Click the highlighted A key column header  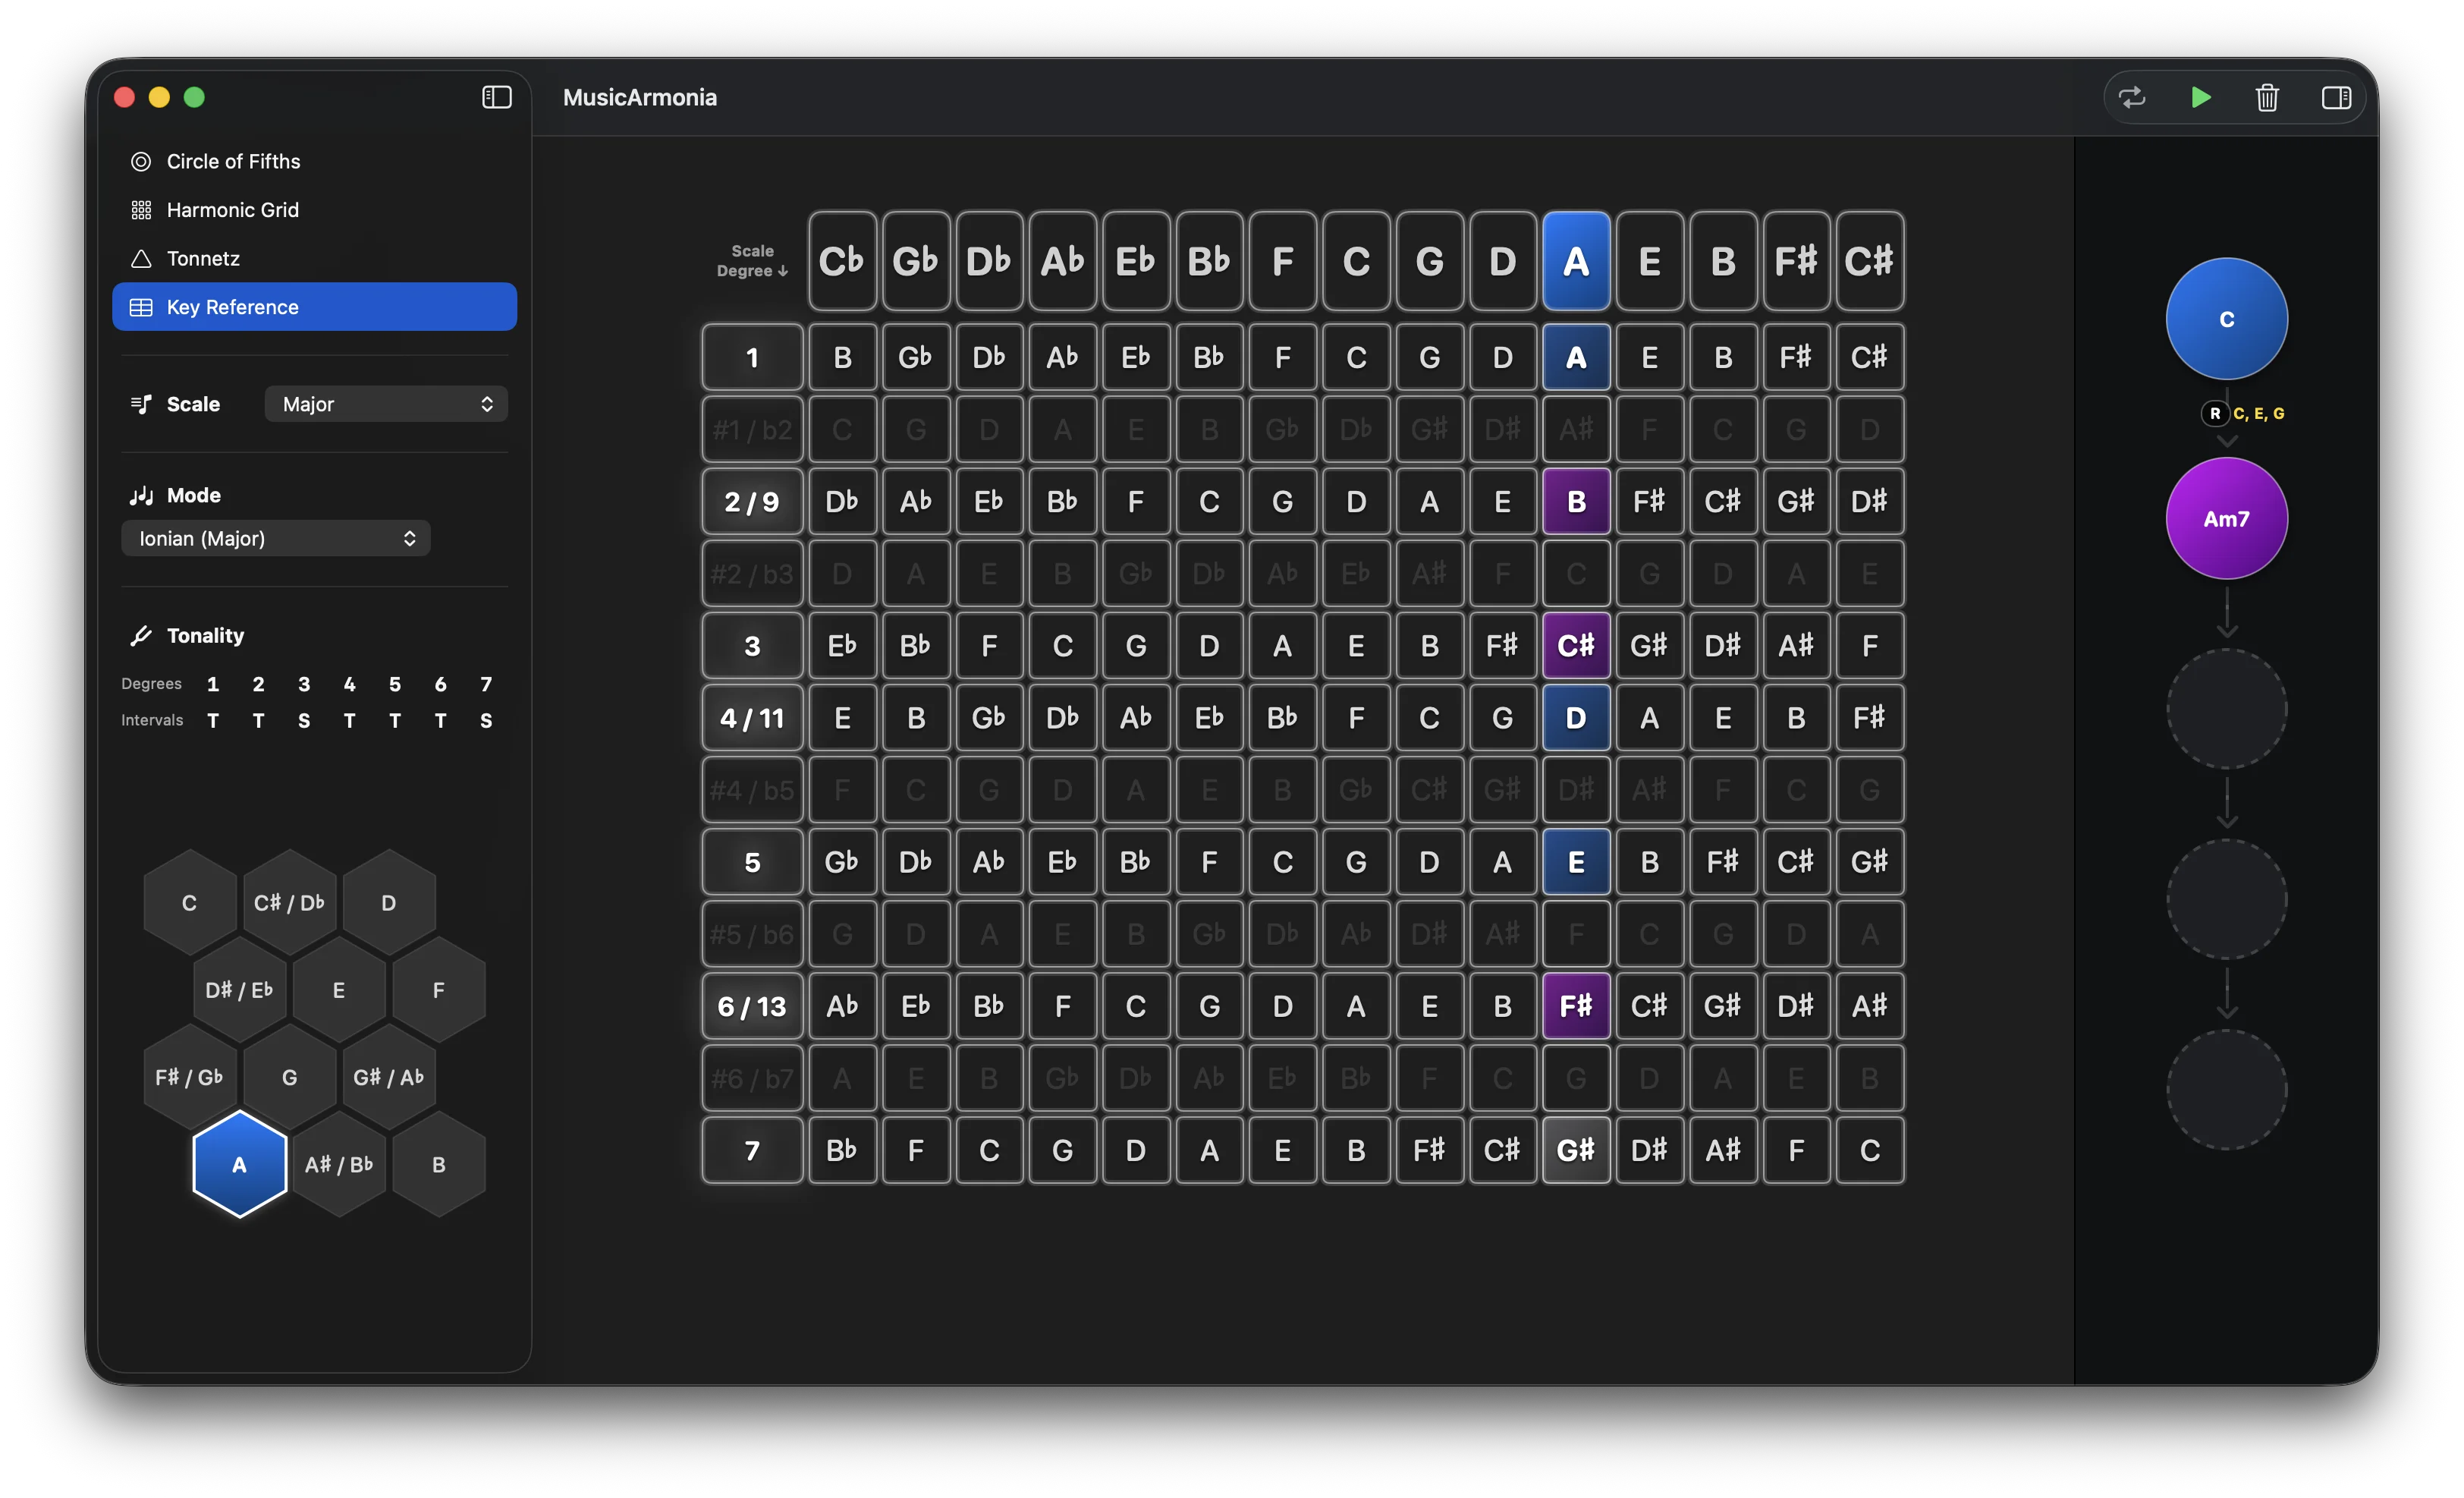[x=1576, y=261]
